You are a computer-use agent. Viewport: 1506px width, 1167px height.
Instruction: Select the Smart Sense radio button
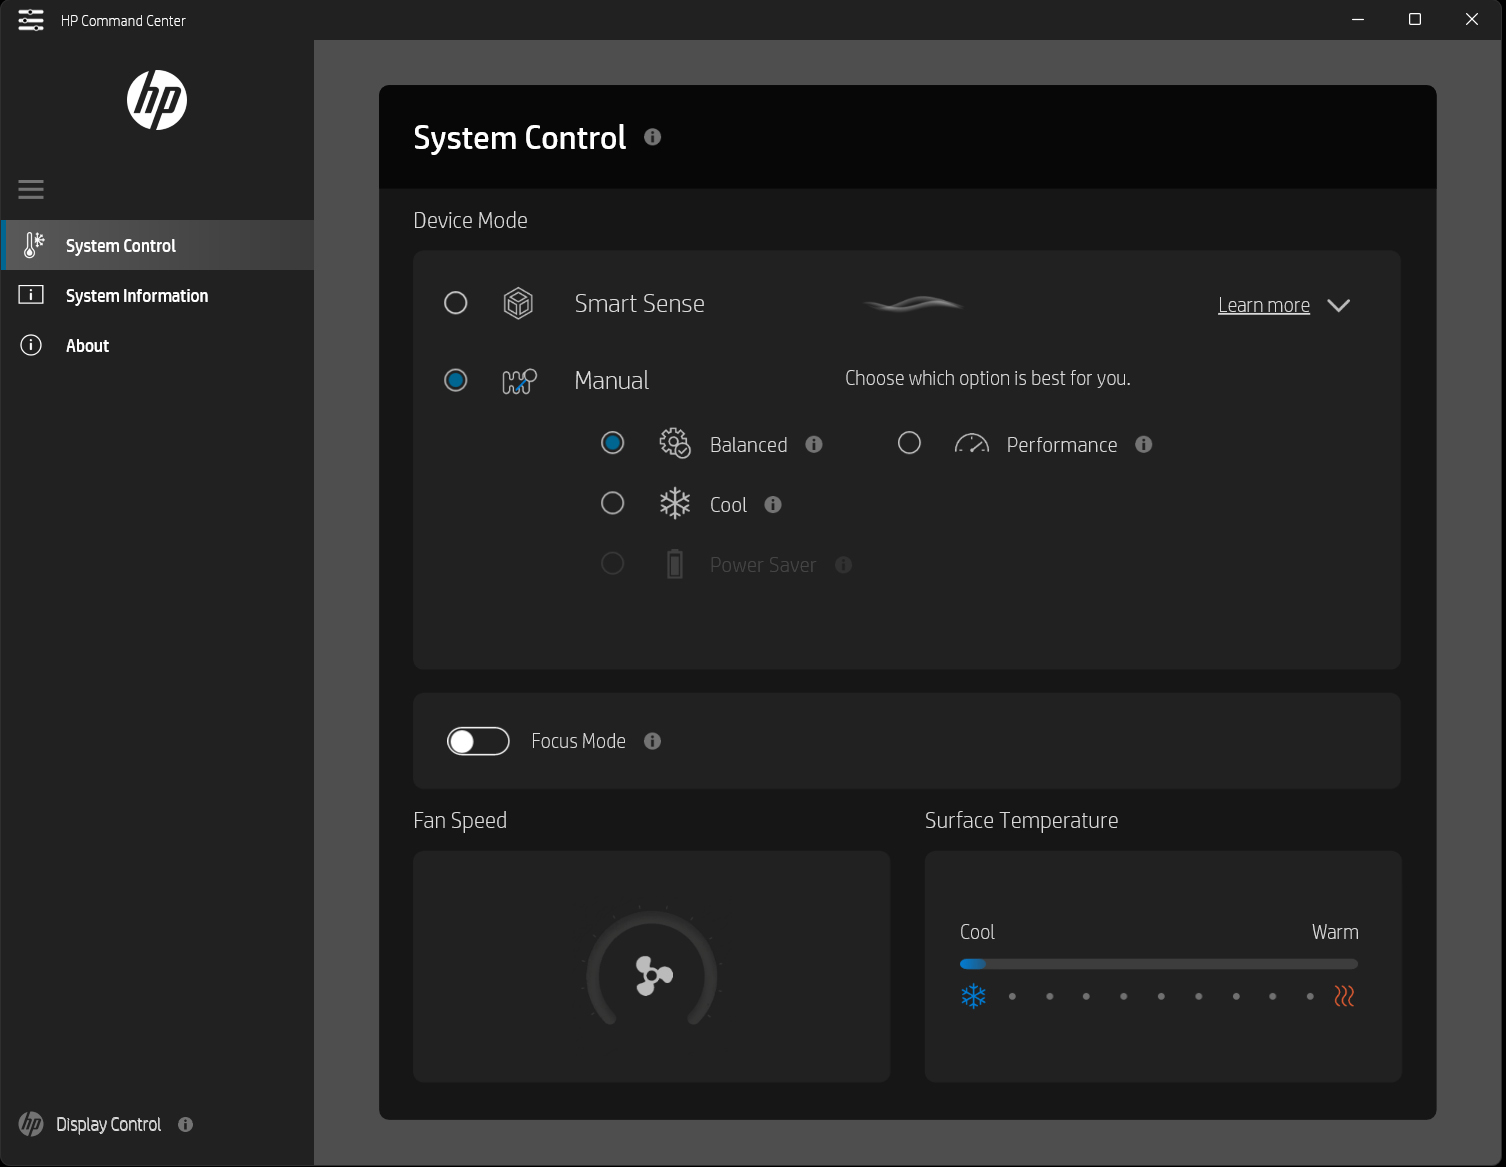click(456, 303)
